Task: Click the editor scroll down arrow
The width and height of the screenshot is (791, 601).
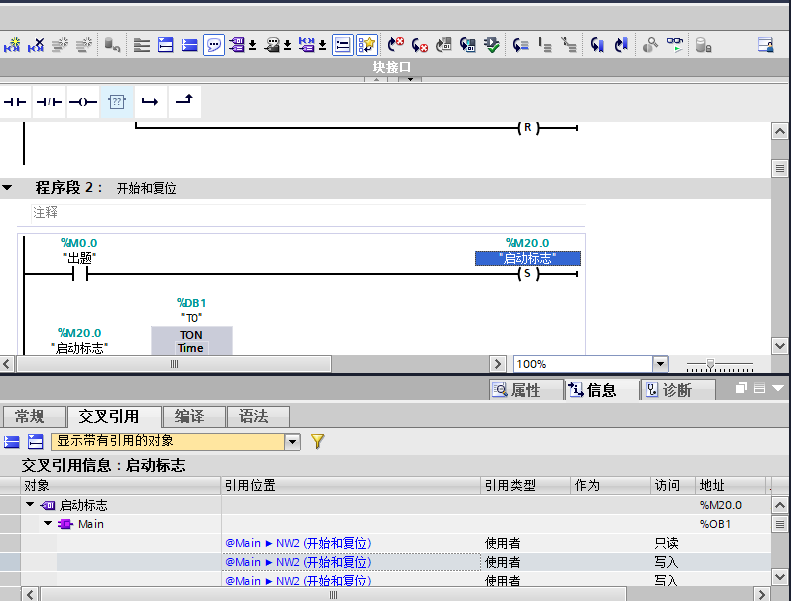Action: [779, 346]
